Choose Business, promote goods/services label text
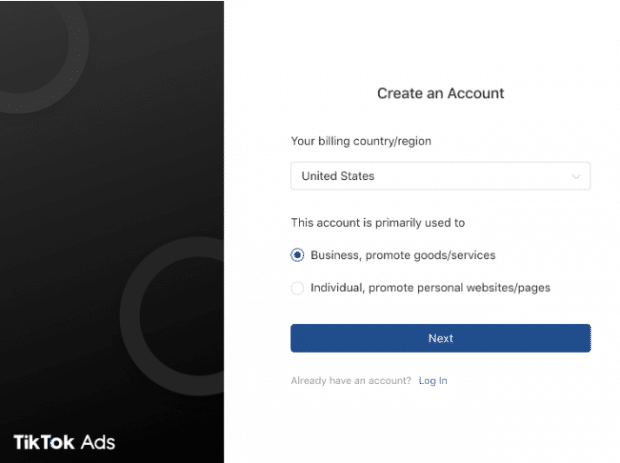Image resolution: width=620 pixels, height=463 pixels. 403,255
